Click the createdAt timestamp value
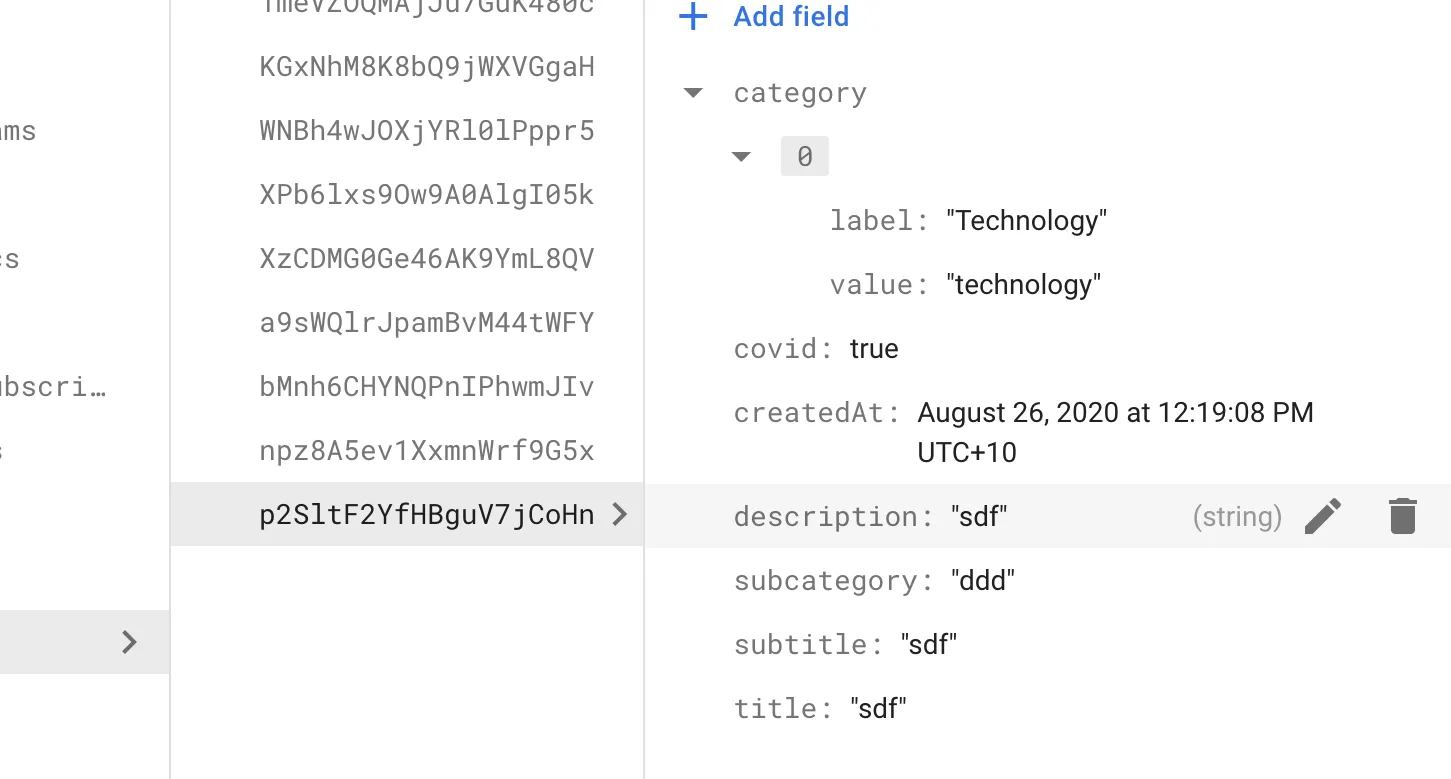The width and height of the screenshot is (1451, 779). click(1114, 413)
